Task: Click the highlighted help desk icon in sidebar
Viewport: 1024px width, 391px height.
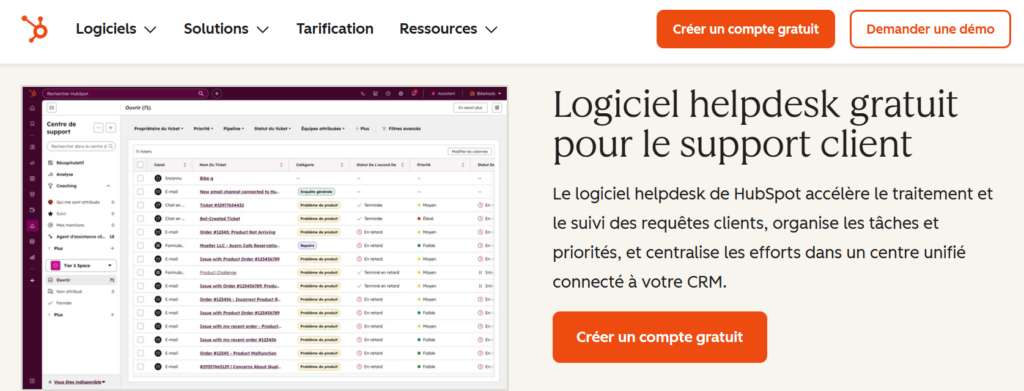Action: tap(33, 225)
